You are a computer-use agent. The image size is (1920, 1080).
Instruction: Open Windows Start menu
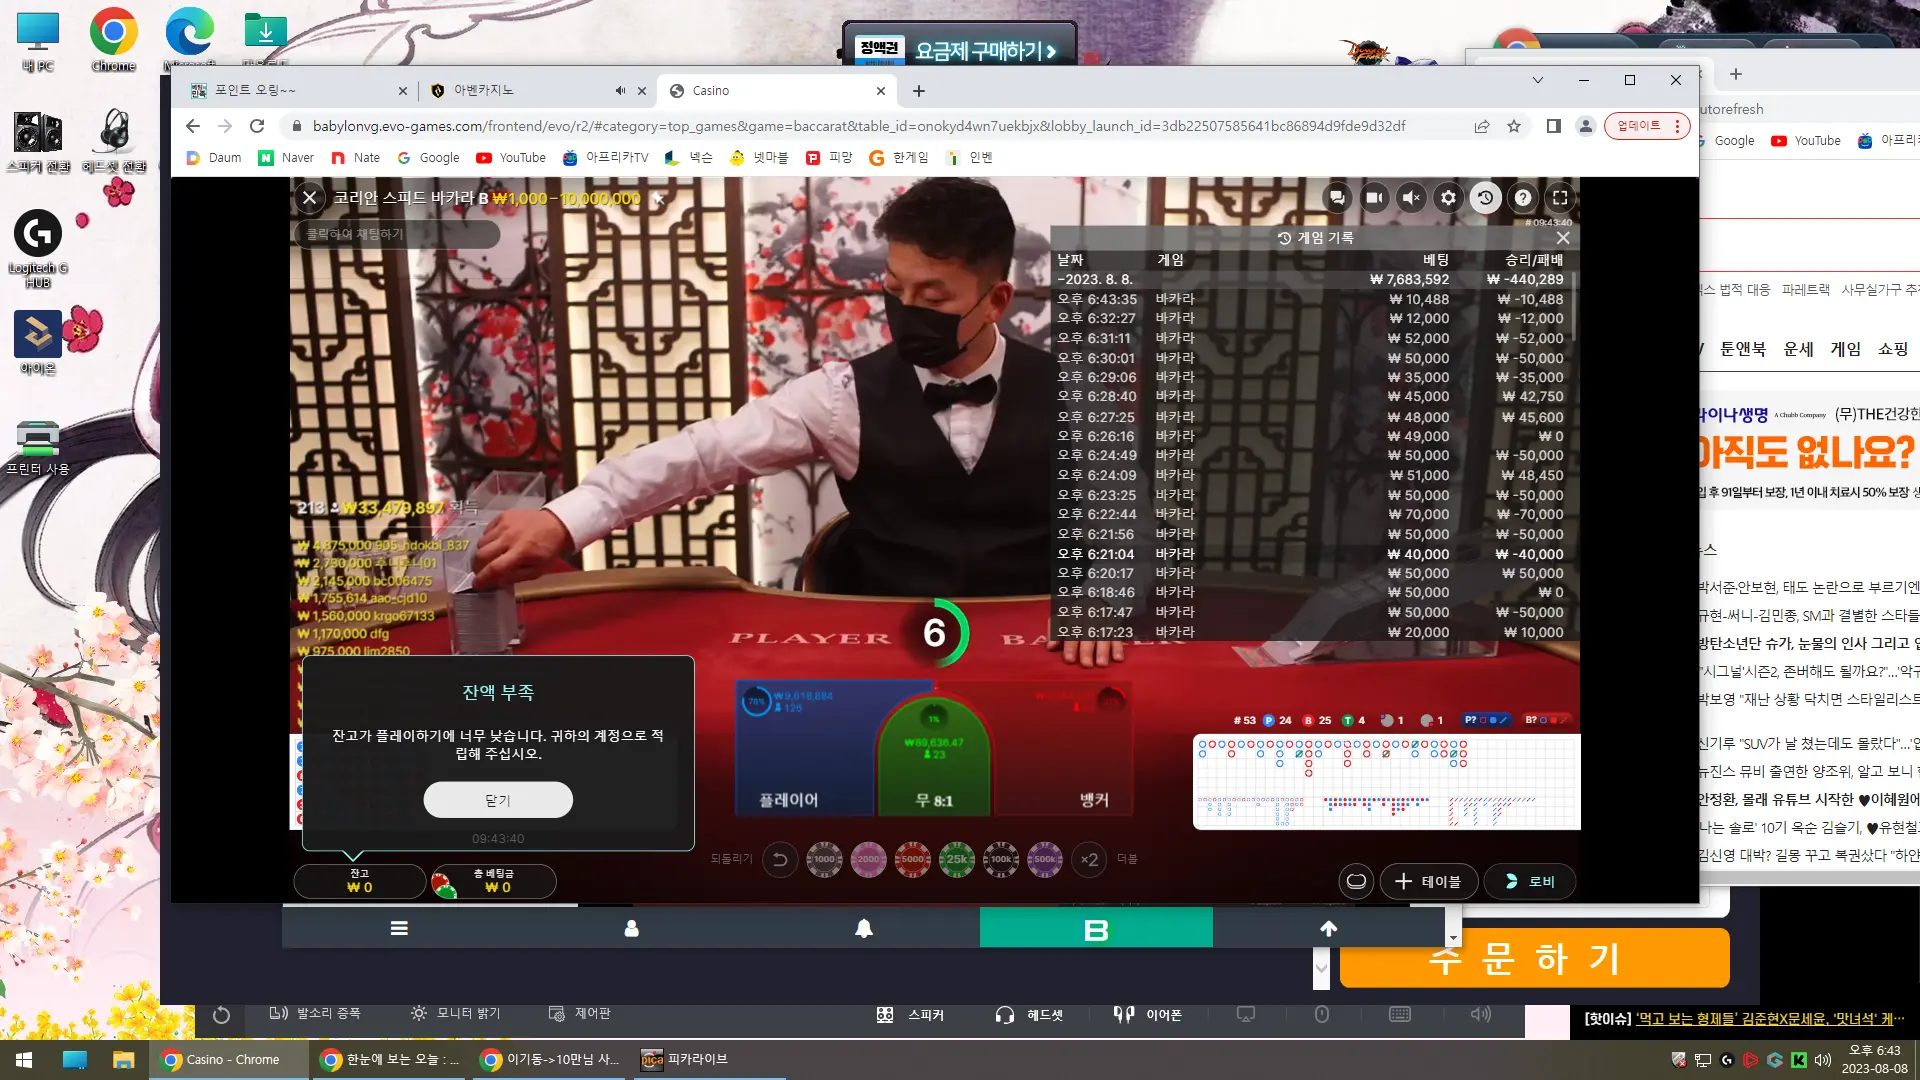[24, 1060]
